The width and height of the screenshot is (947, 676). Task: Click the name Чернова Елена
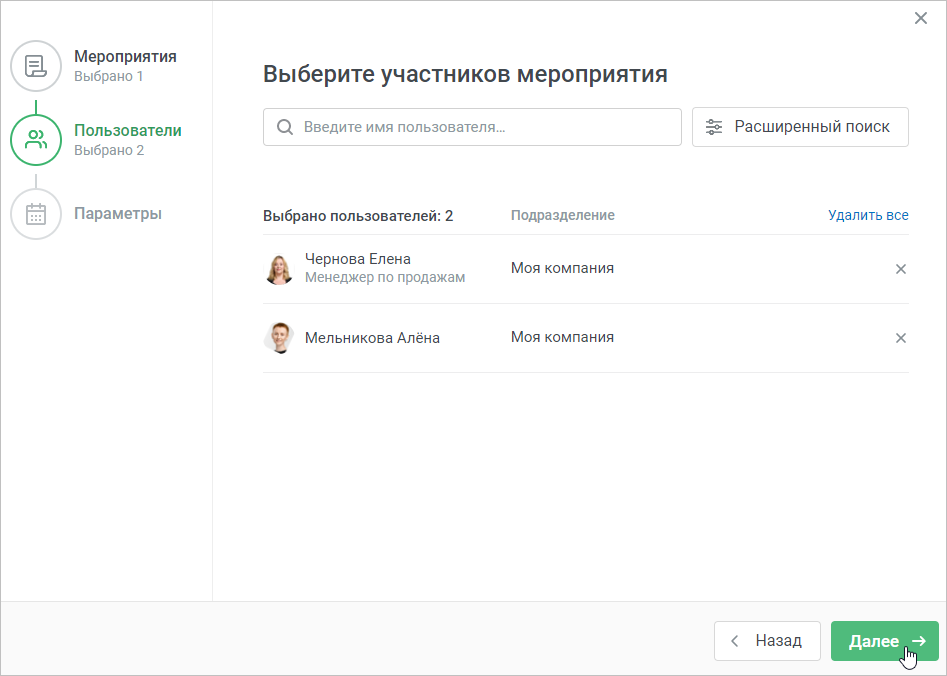[358, 259]
